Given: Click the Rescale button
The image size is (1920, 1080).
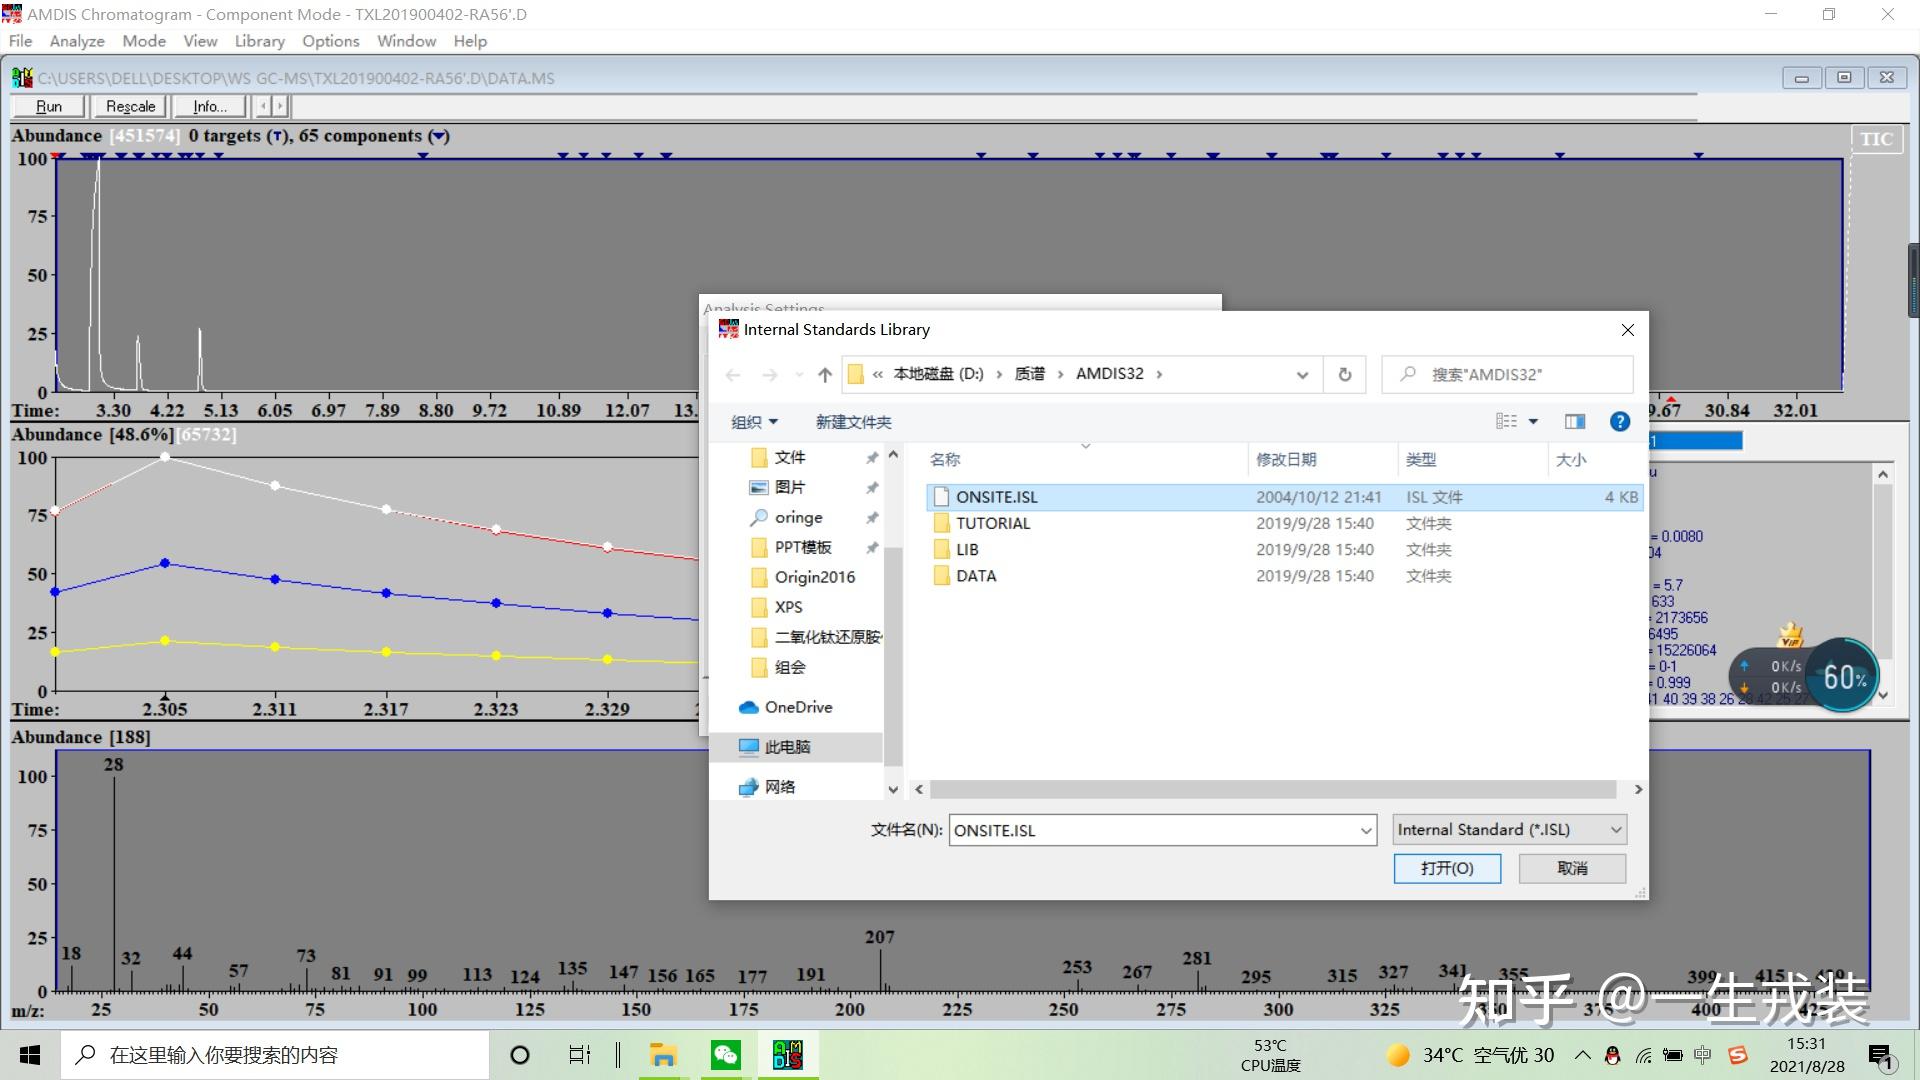Looking at the screenshot, I should pyautogui.click(x=130, y=106).
